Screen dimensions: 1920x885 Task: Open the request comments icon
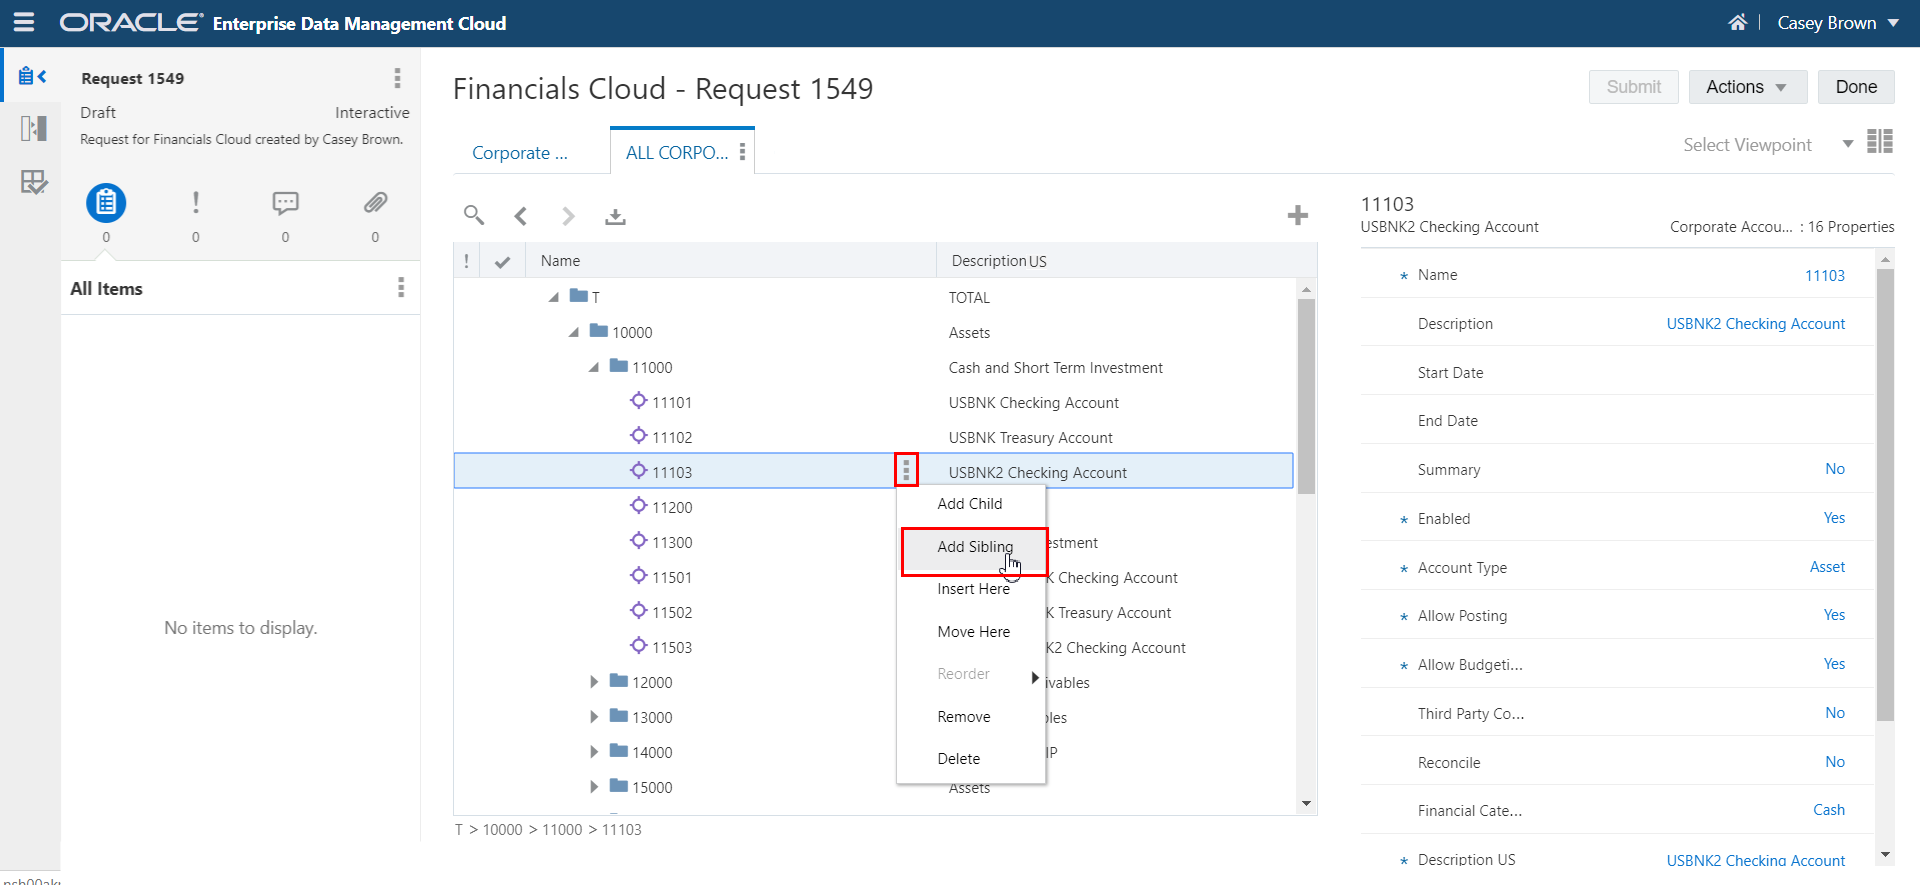(285, 203)
